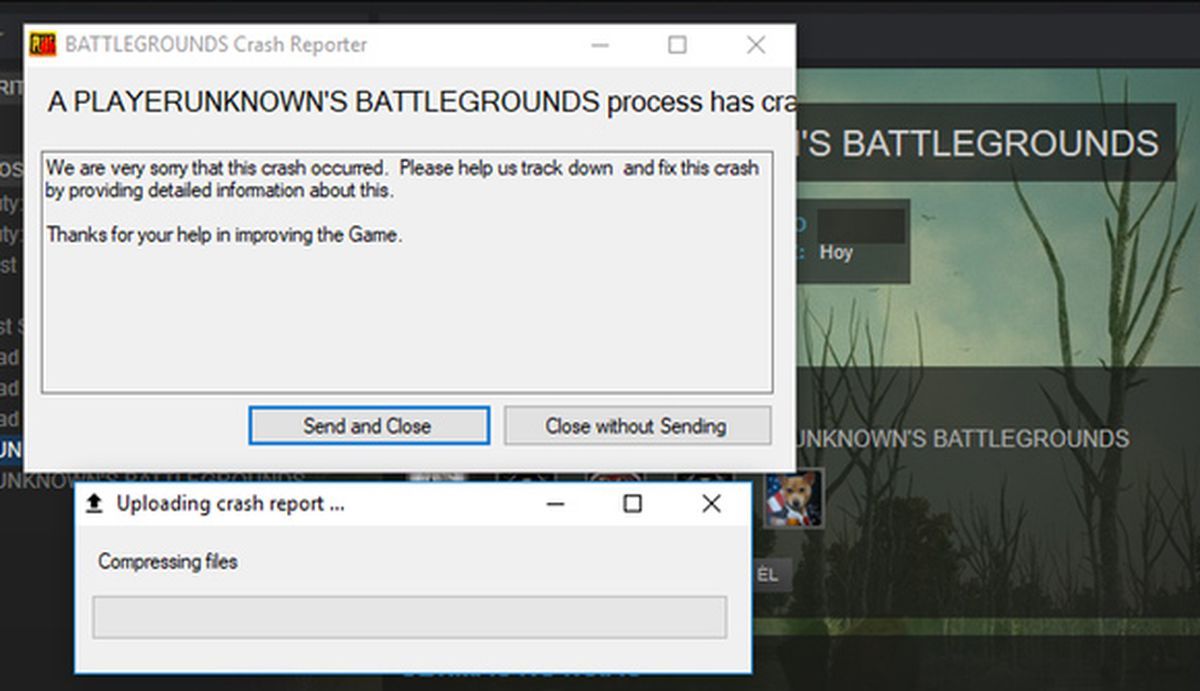The height and width of the screenshot is (691, 1200).
Task: Click Close without Sending button
Action: 637,425
